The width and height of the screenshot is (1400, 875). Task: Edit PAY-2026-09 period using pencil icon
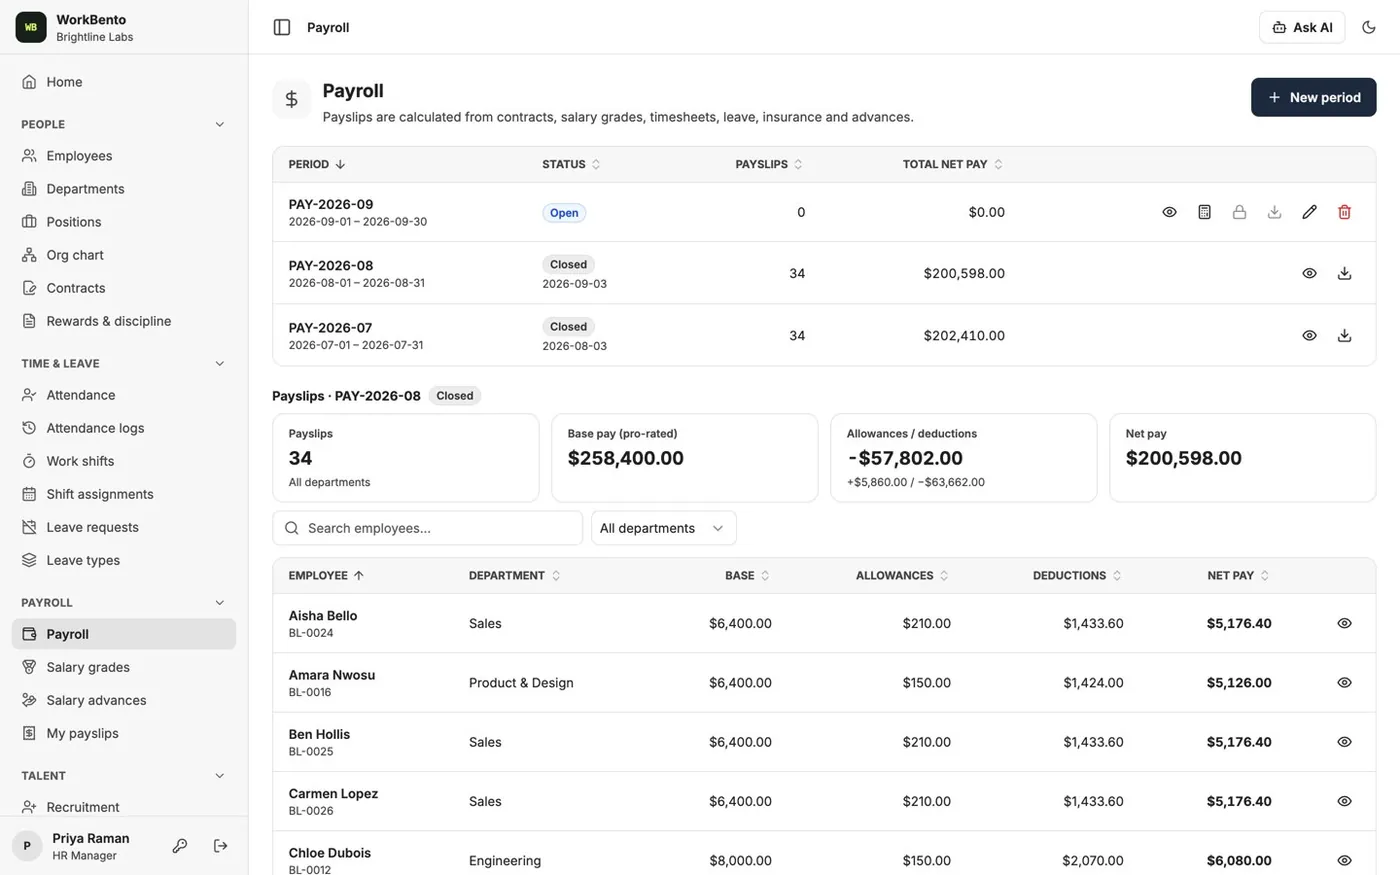(1309, 212)
